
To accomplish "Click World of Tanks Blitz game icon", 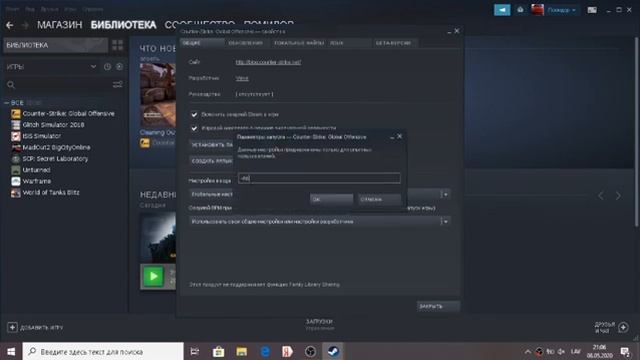I will point(16,193).
